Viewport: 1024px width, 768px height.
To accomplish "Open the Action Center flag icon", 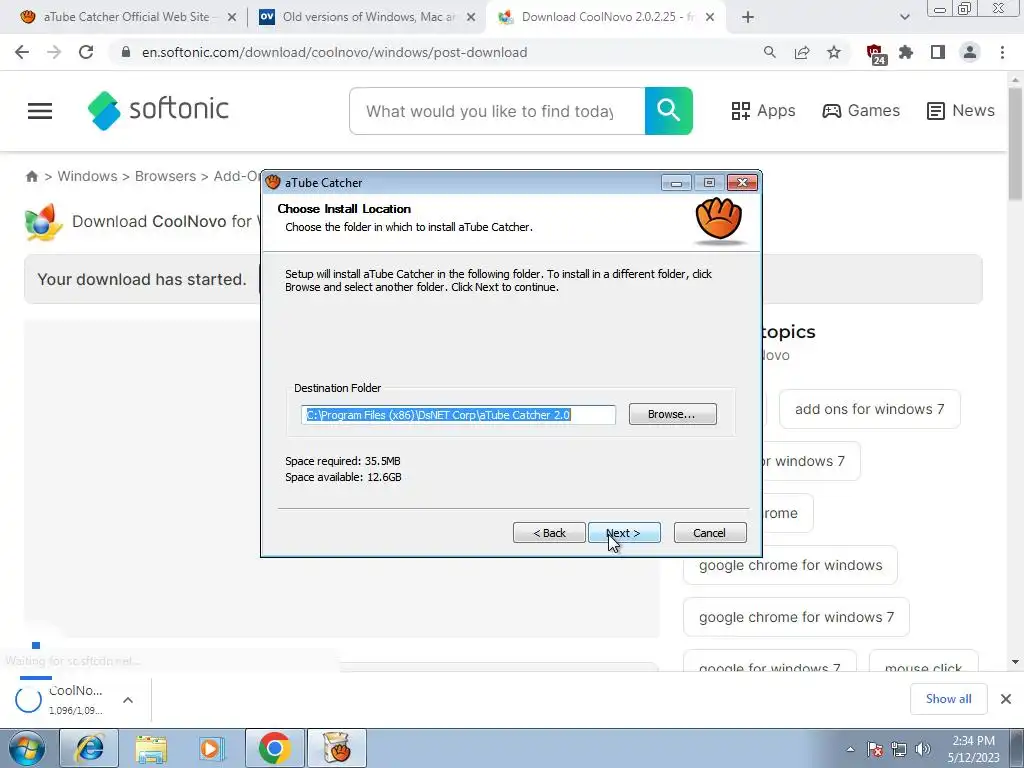I will pos(875,749).
